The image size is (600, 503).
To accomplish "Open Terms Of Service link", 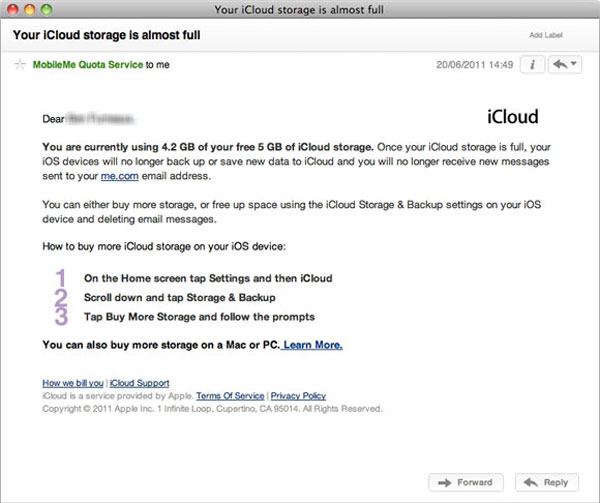I will coord(230,396).
